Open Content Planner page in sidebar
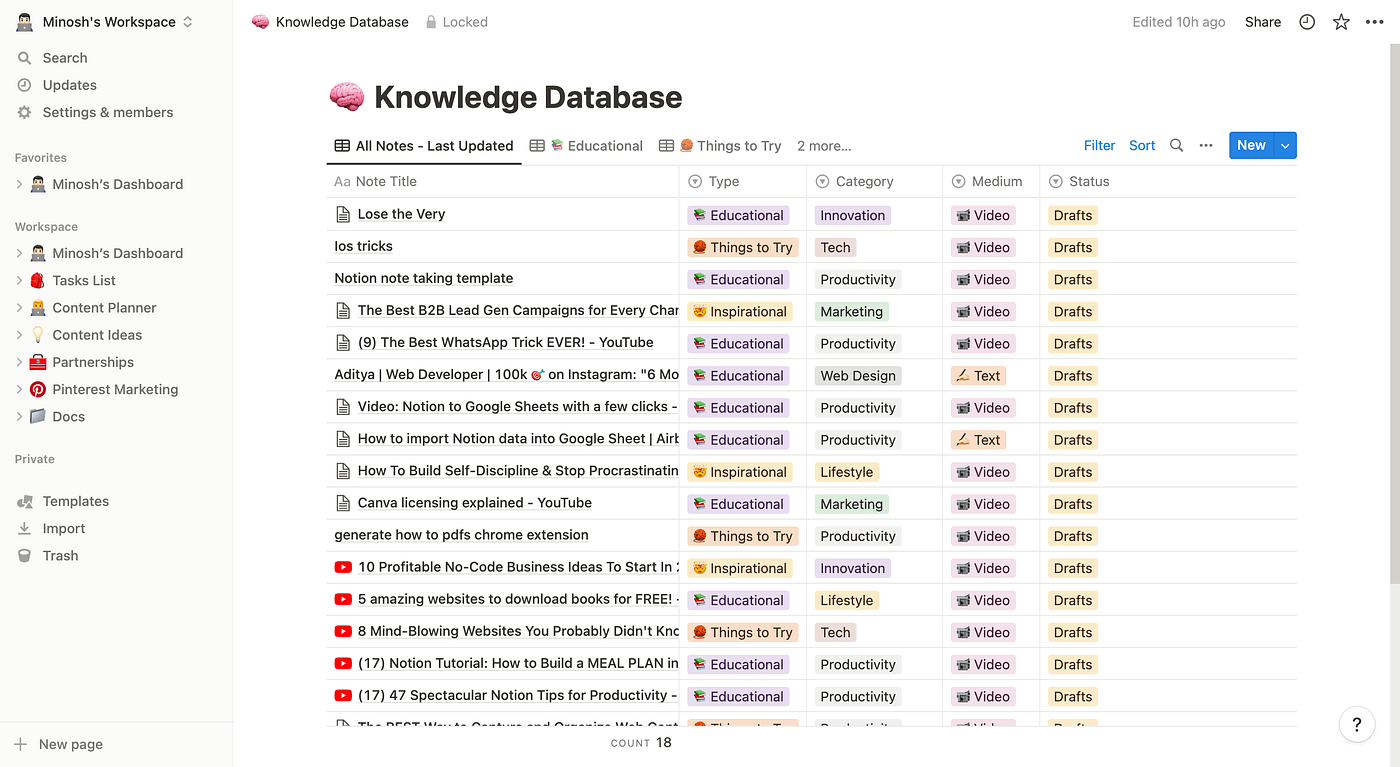Image resolution: width=1400 pixels, height=767 pixels. [x=104, y=308]
